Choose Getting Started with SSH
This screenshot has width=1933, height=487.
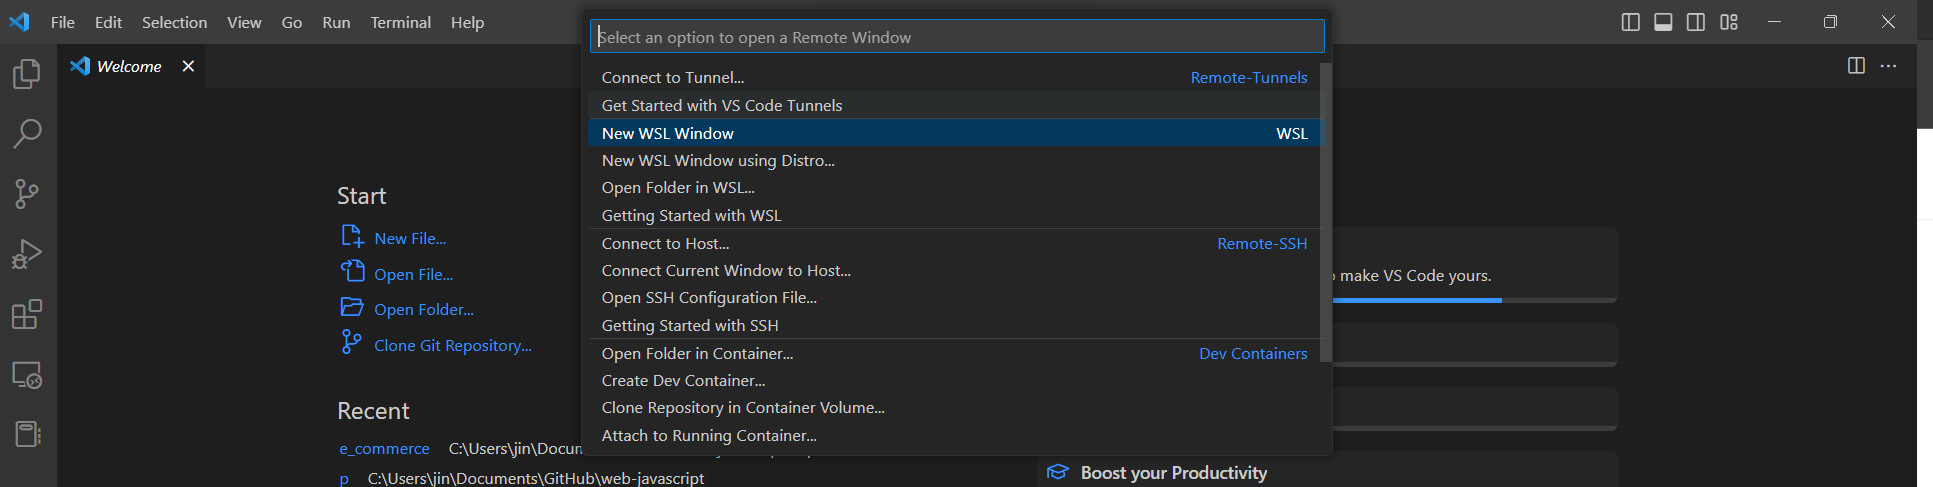pyautogui.click(x=955, y=325)
